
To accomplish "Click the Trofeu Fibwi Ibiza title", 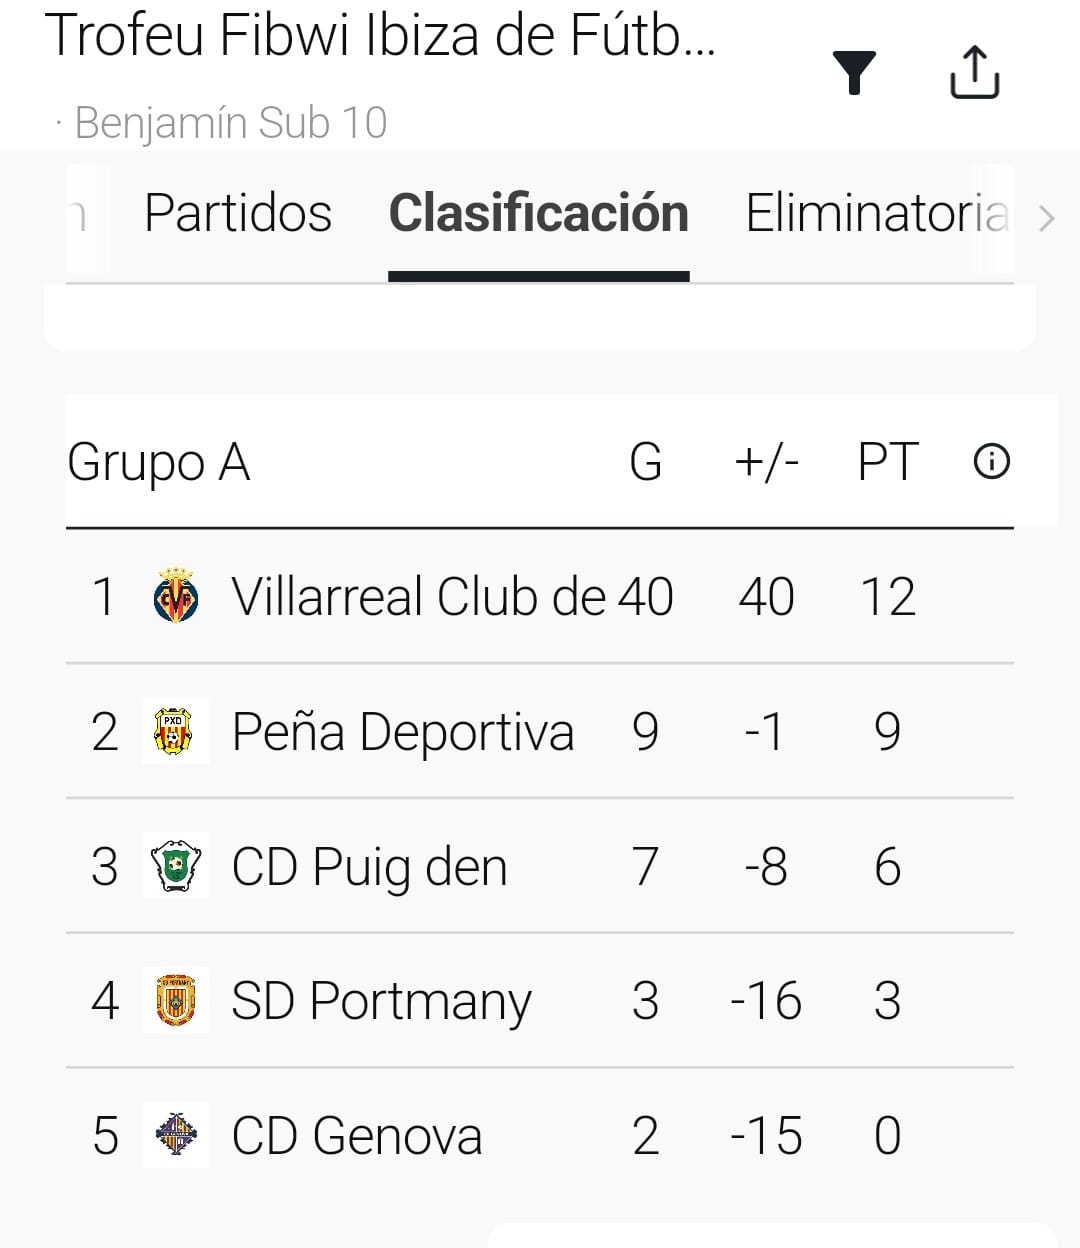I will point(380,36).
